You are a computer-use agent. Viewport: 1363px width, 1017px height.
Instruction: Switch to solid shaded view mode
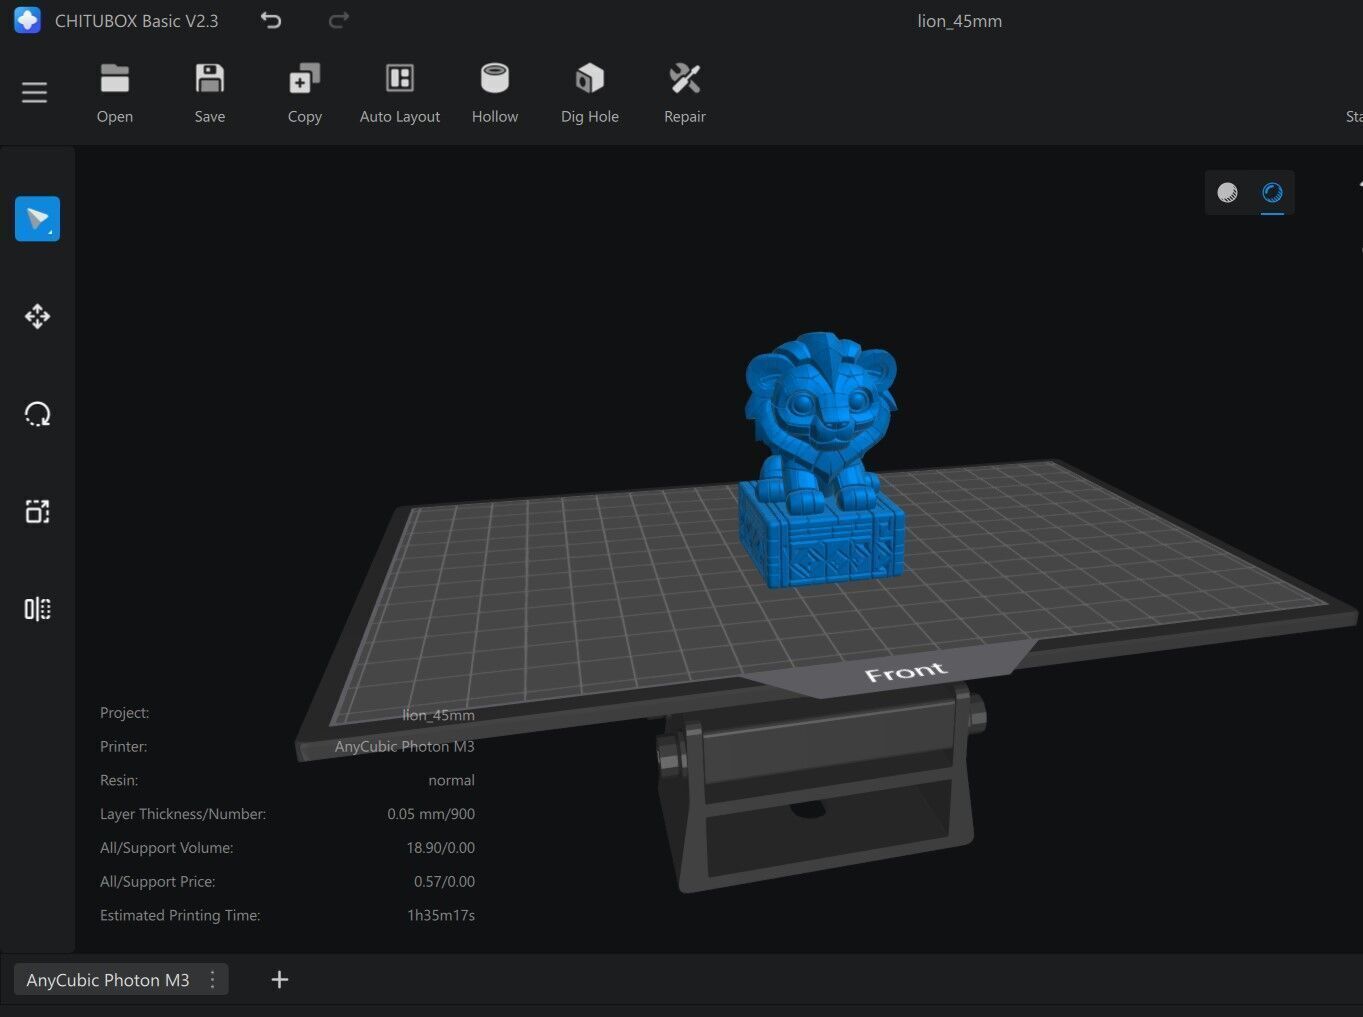pos(1227,193)
